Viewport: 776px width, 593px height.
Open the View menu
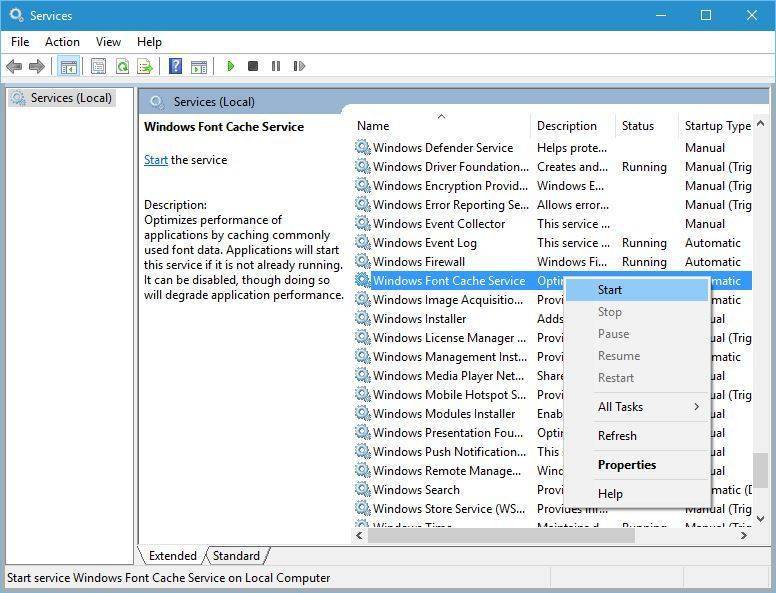pos(108,42)
